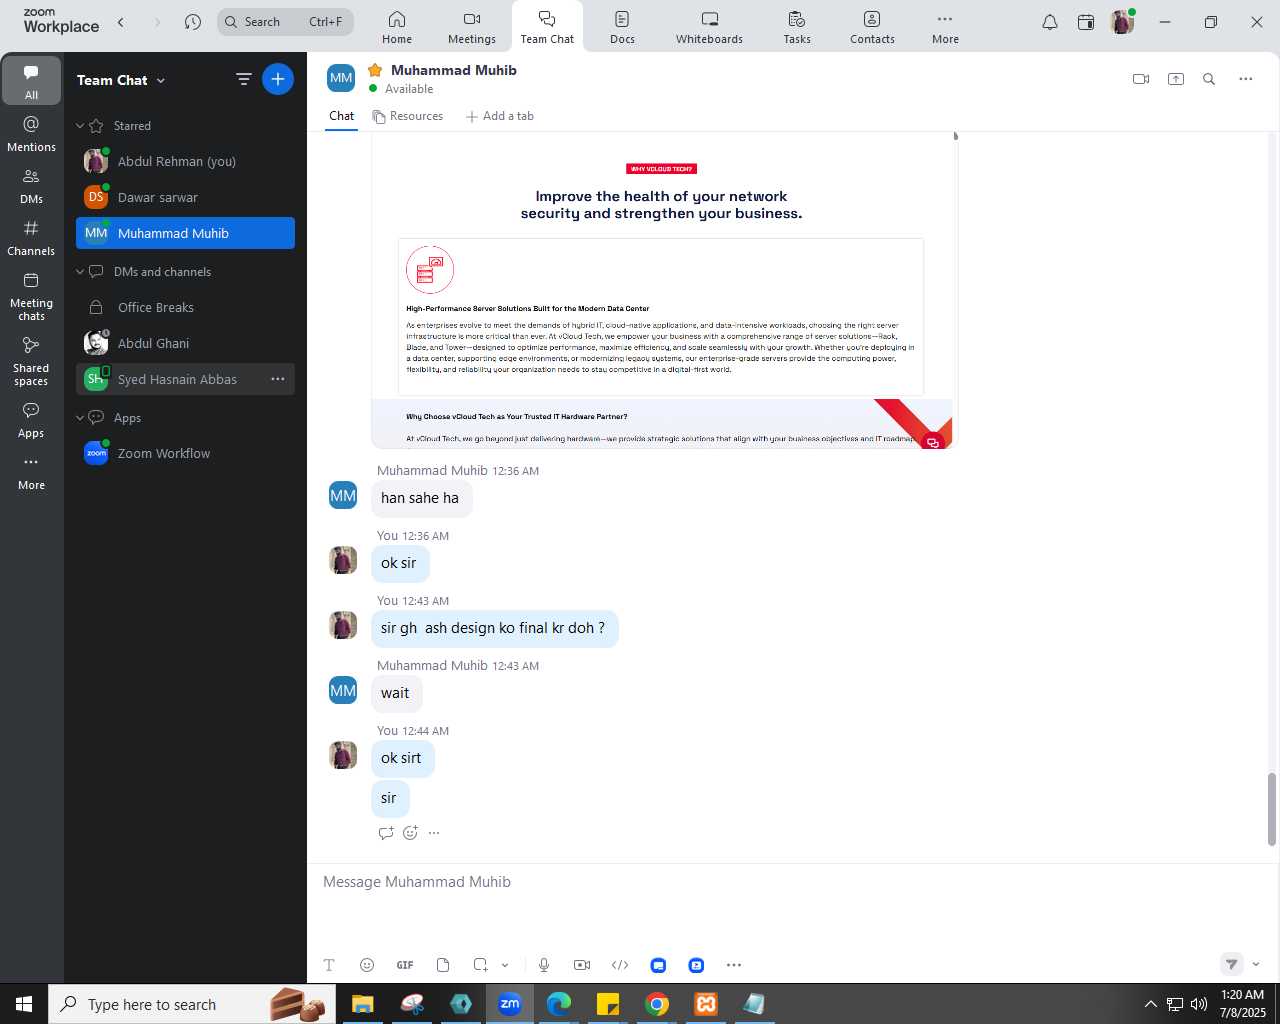Open Google Chrome from the taskbar
The image size is (1280, 1024).
(x=657, y=1004)
